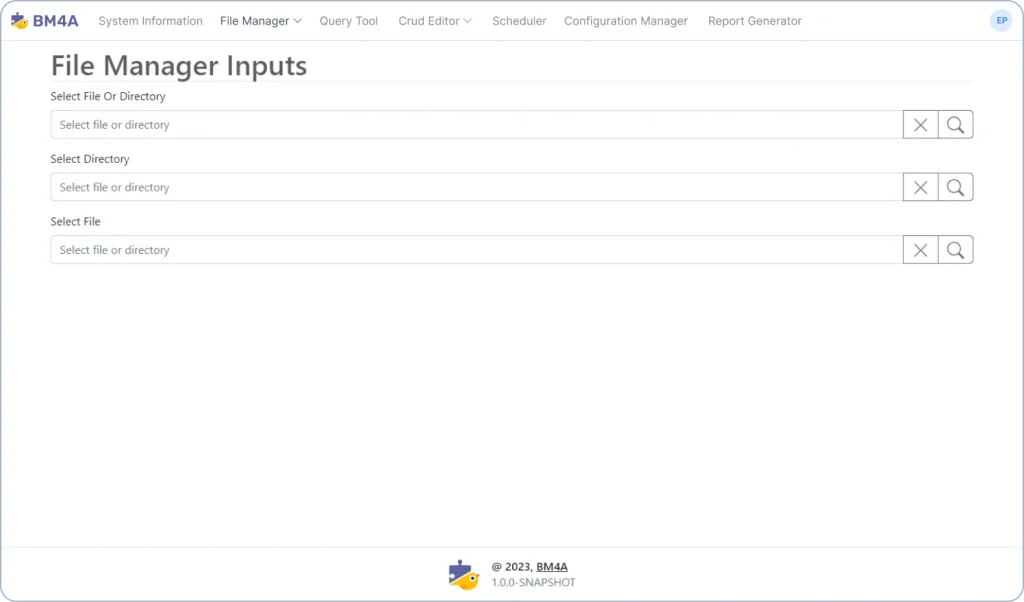Open search for Select File field

tap(955, 250)
